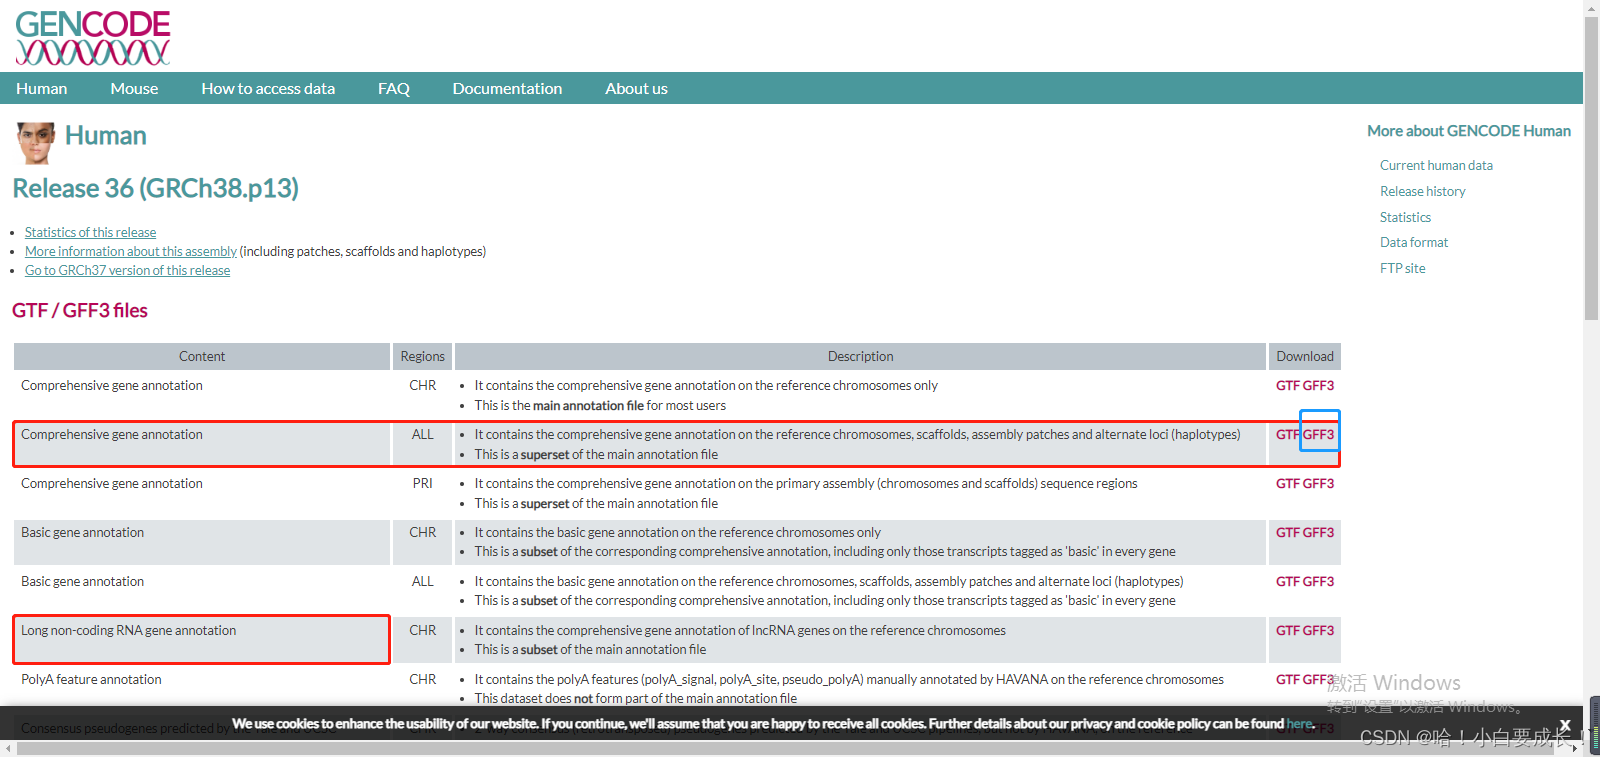Viewport: 1600px width, 757px height.
Task: Open Current human data sidebar link
Action: point(1436,165)
